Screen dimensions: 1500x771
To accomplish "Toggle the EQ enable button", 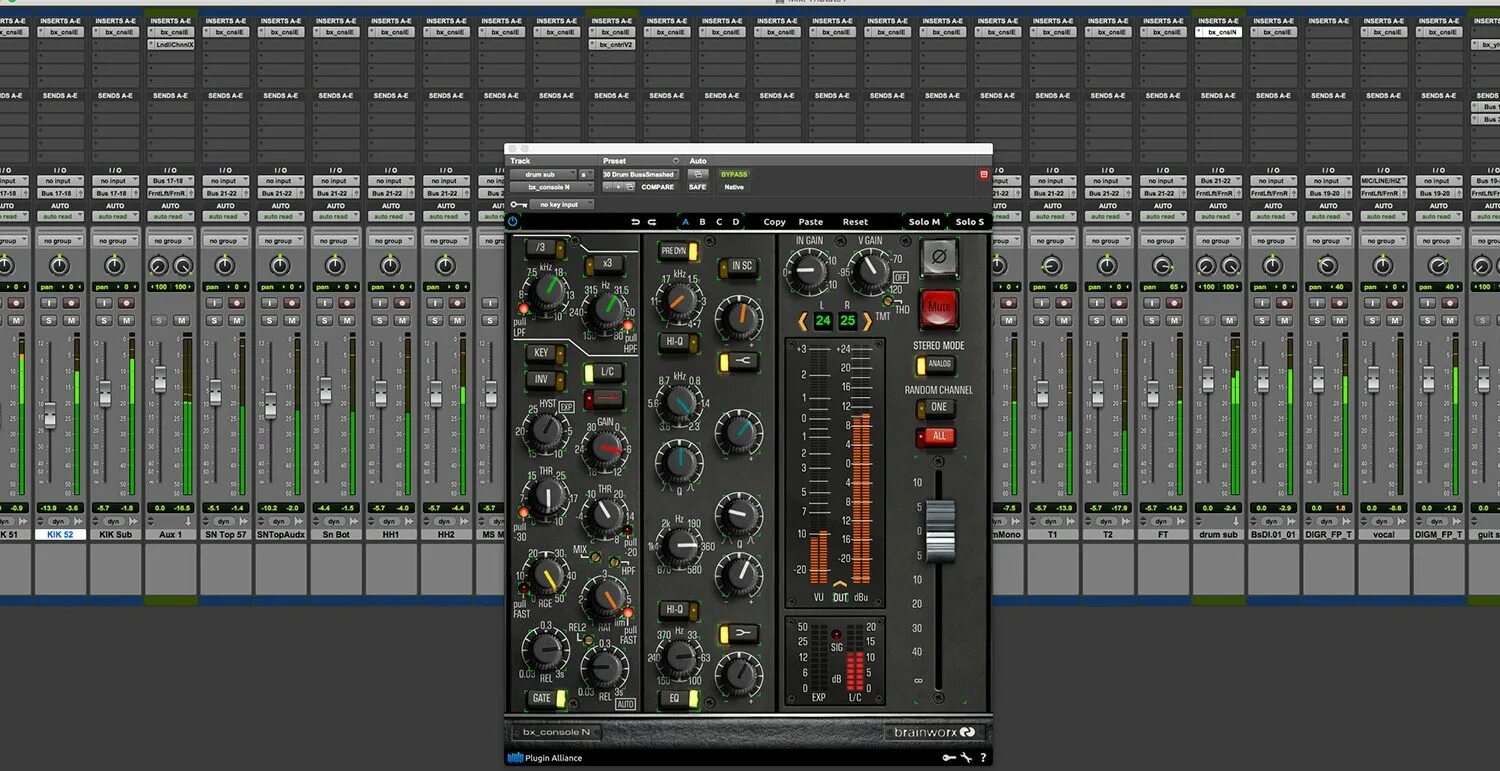I will tap(678, 698).
